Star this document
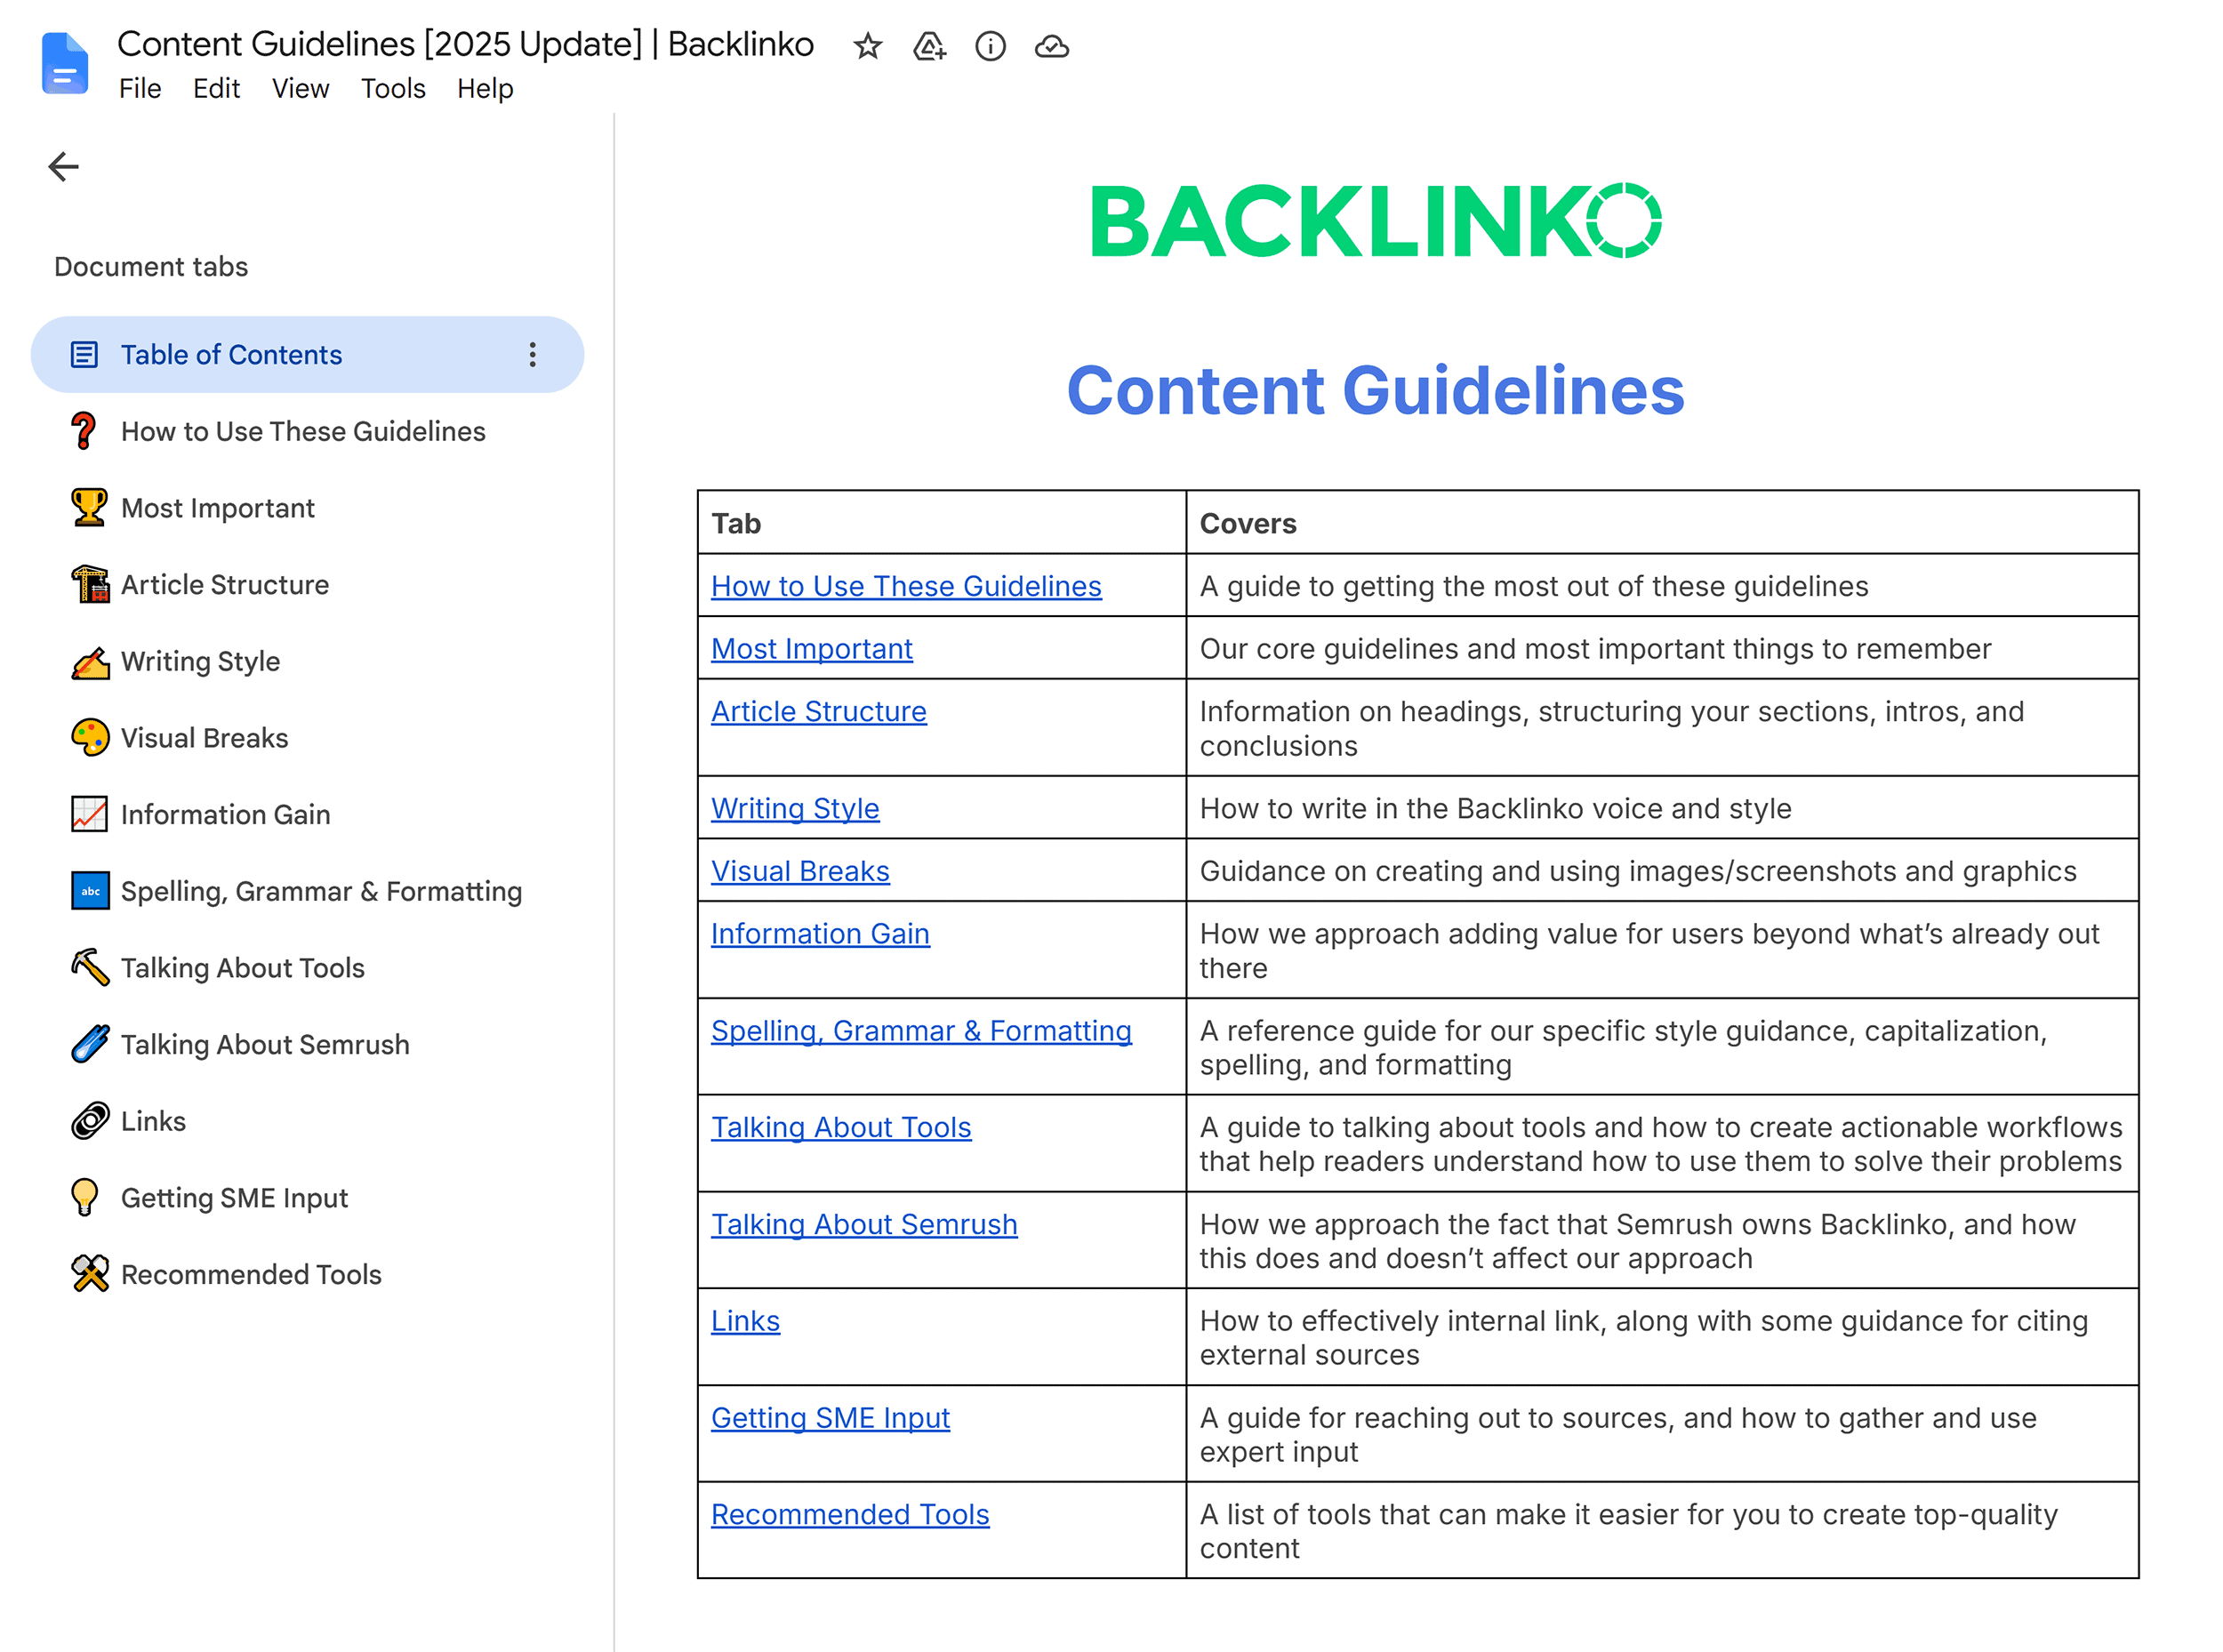This screenshot has width=2223, height=1652. pos(867,46)
